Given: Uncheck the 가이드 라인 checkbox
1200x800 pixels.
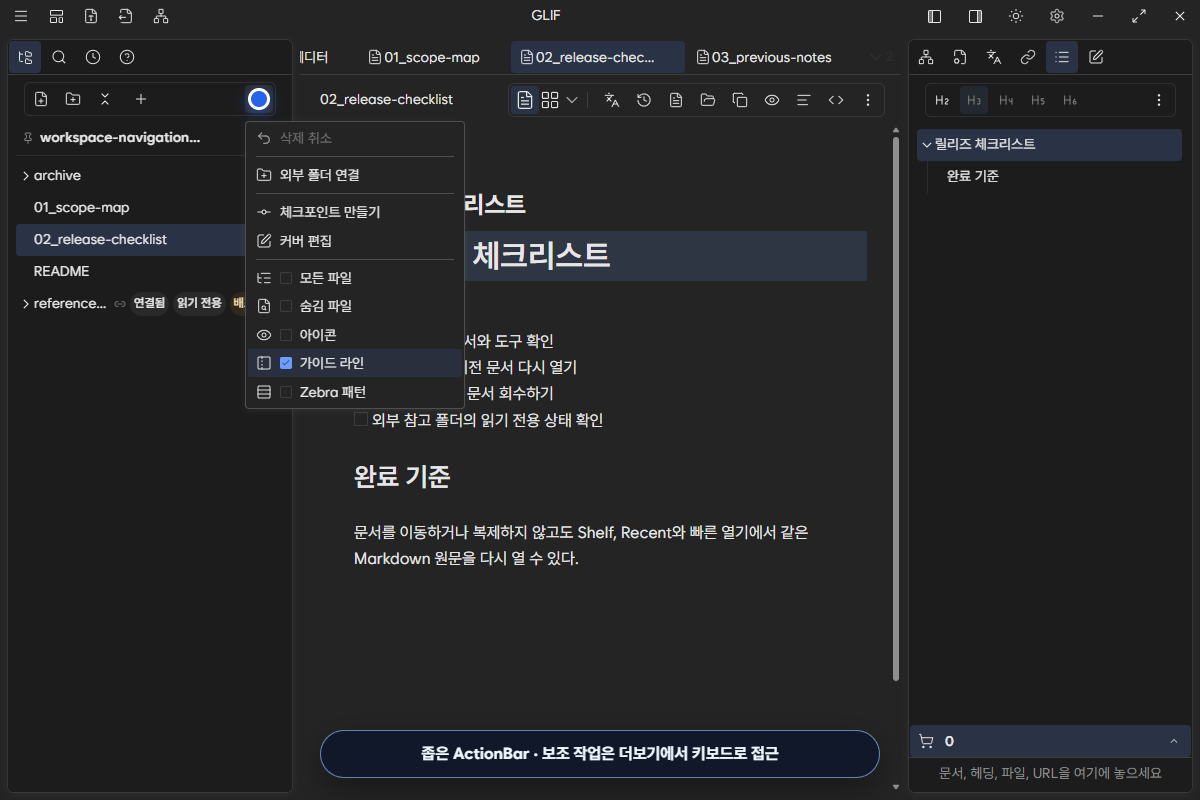Looking at the screenshot, I should coord(286,363).
